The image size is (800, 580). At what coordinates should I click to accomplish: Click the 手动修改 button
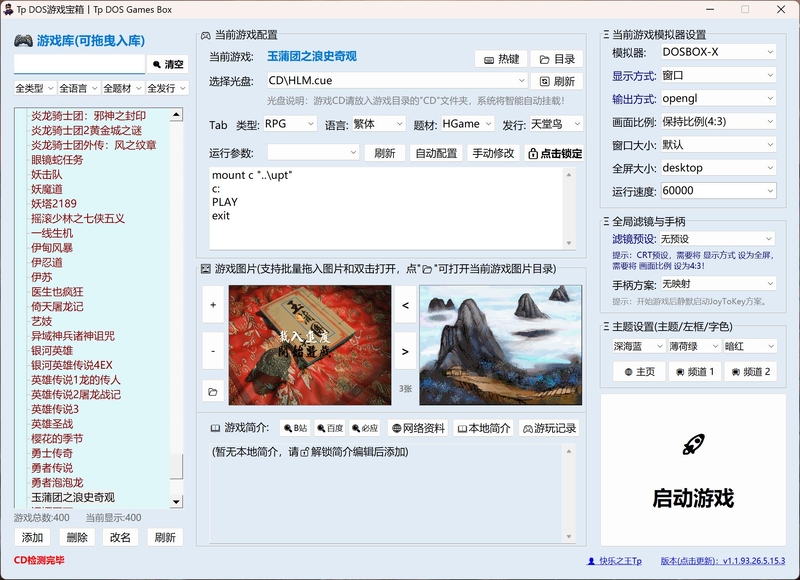493,154
